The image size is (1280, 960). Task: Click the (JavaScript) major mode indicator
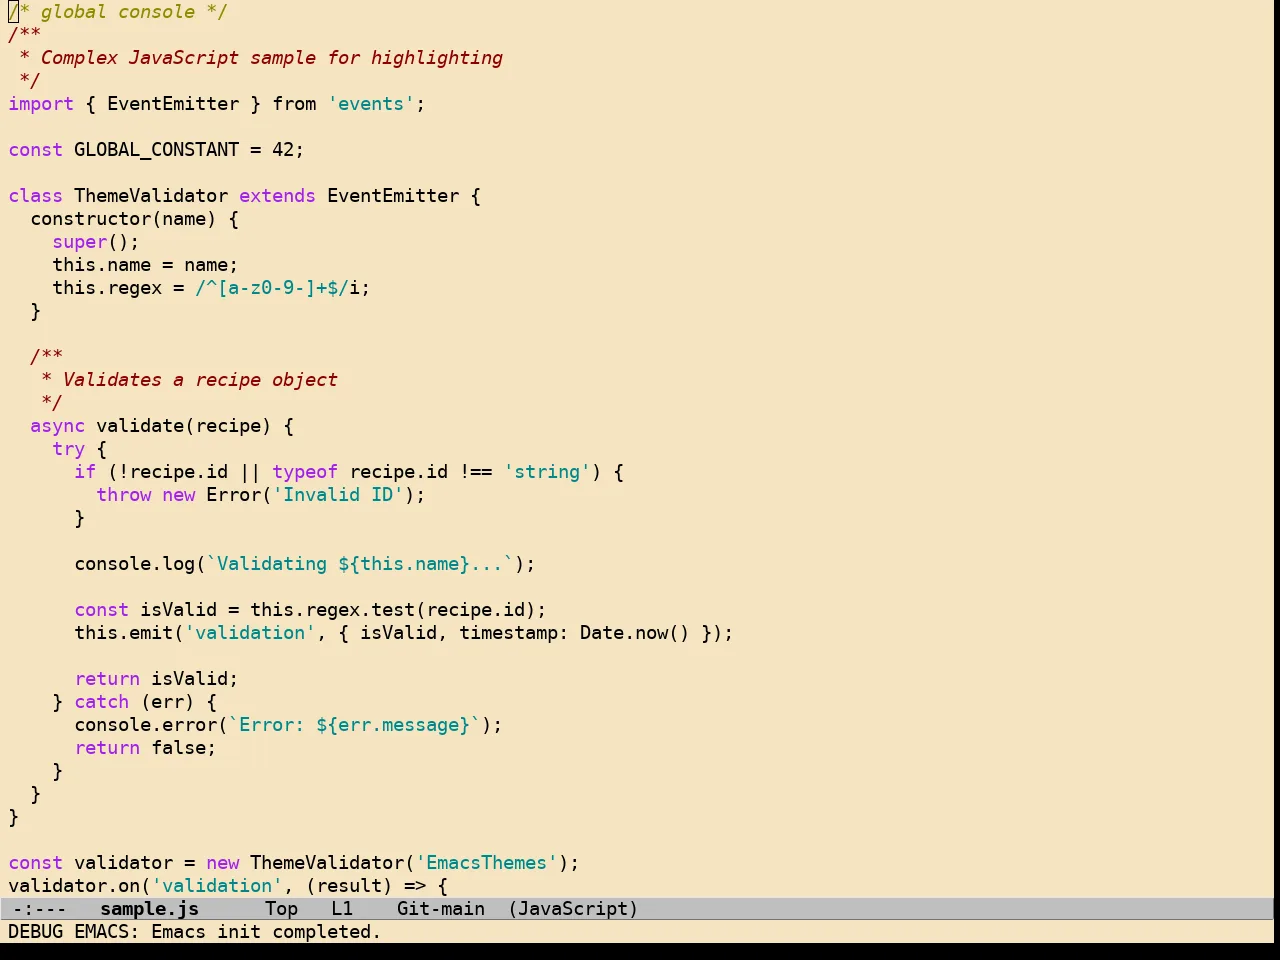pos(573,909)
